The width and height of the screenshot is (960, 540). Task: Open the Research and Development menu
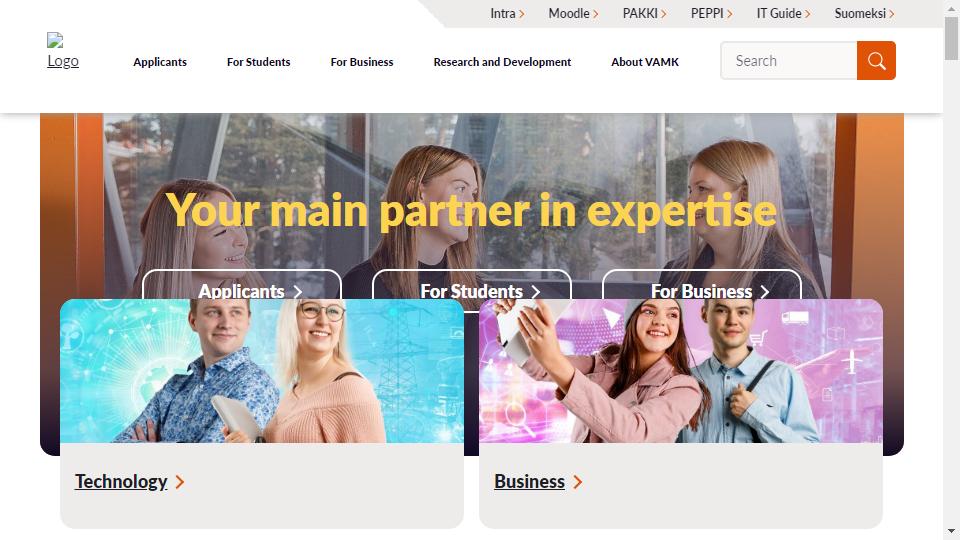[x=502, y=62]
